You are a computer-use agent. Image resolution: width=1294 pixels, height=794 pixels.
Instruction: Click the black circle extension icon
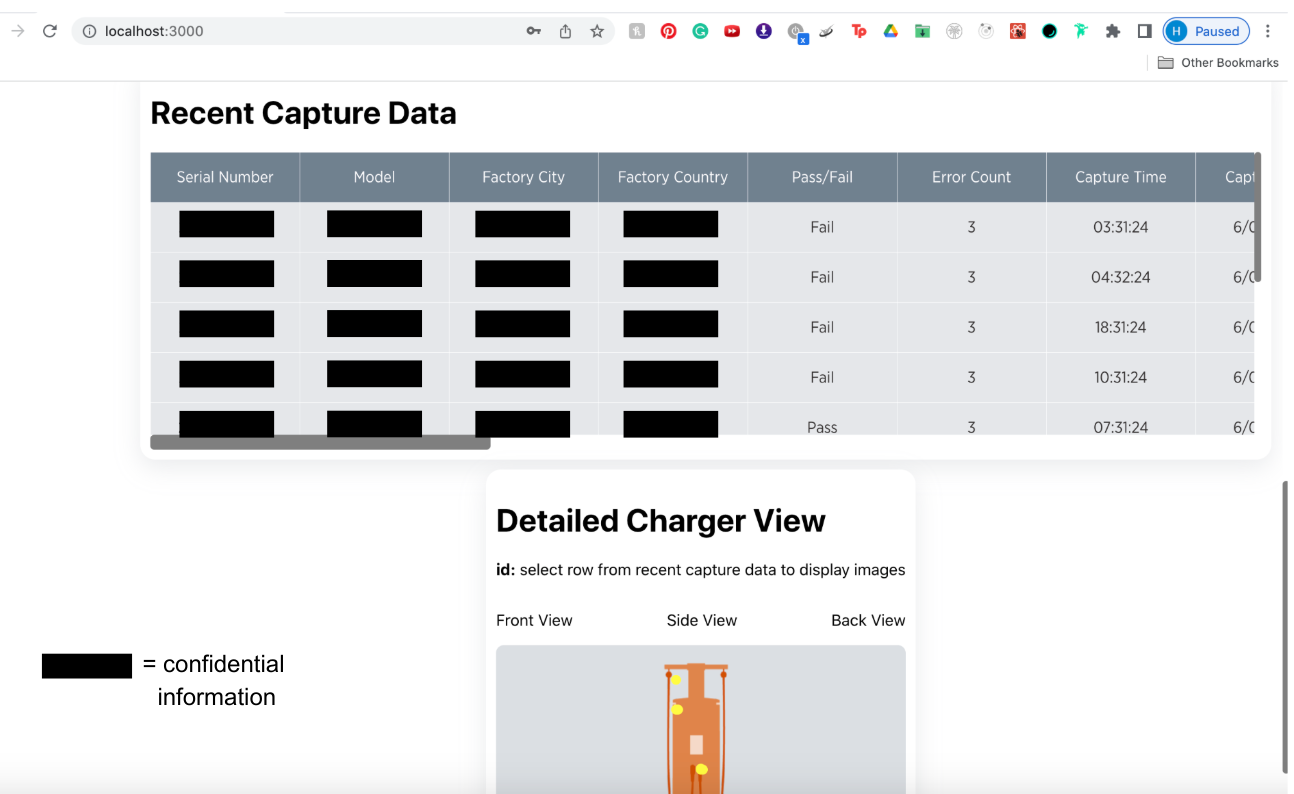pos(1049,31)
